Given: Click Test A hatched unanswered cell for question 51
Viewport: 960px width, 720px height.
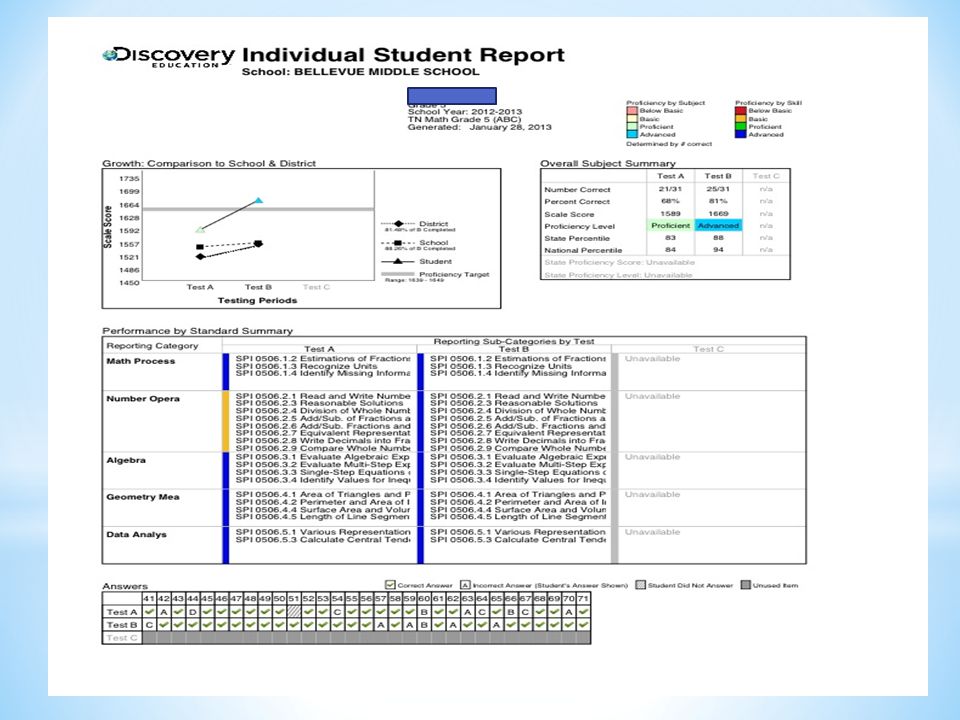Looking at the screenshot, I should click(294, 612).
